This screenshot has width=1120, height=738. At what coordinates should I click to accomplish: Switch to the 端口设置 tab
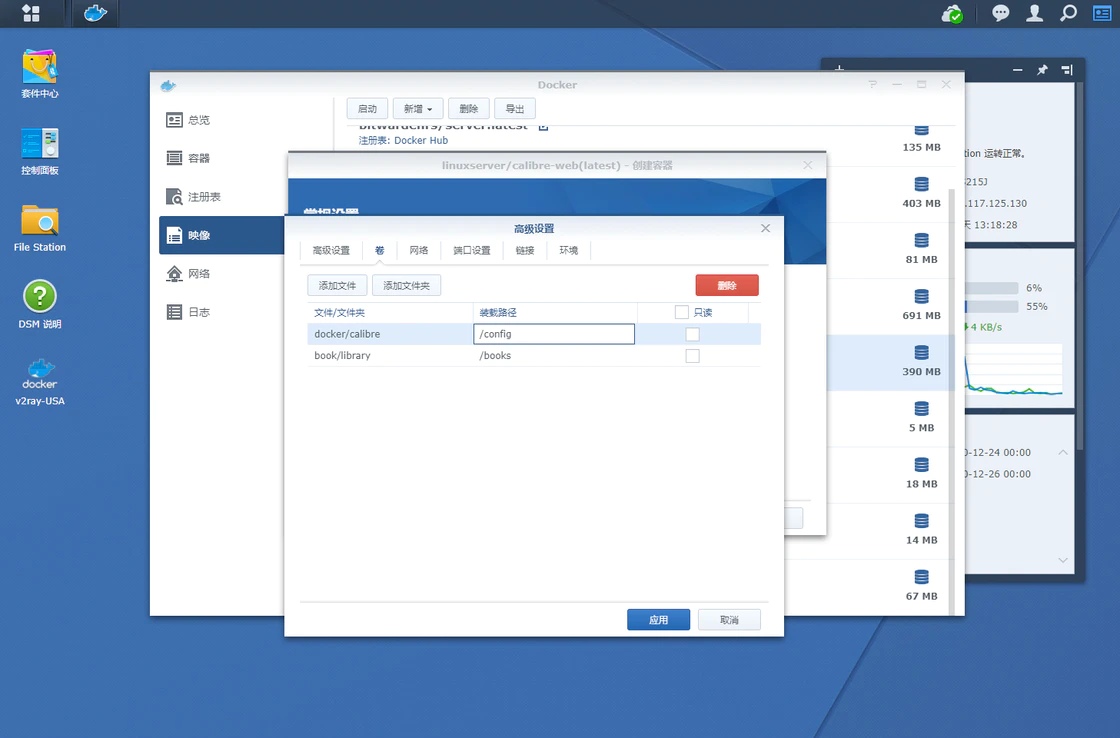click(x=472, y=250)
